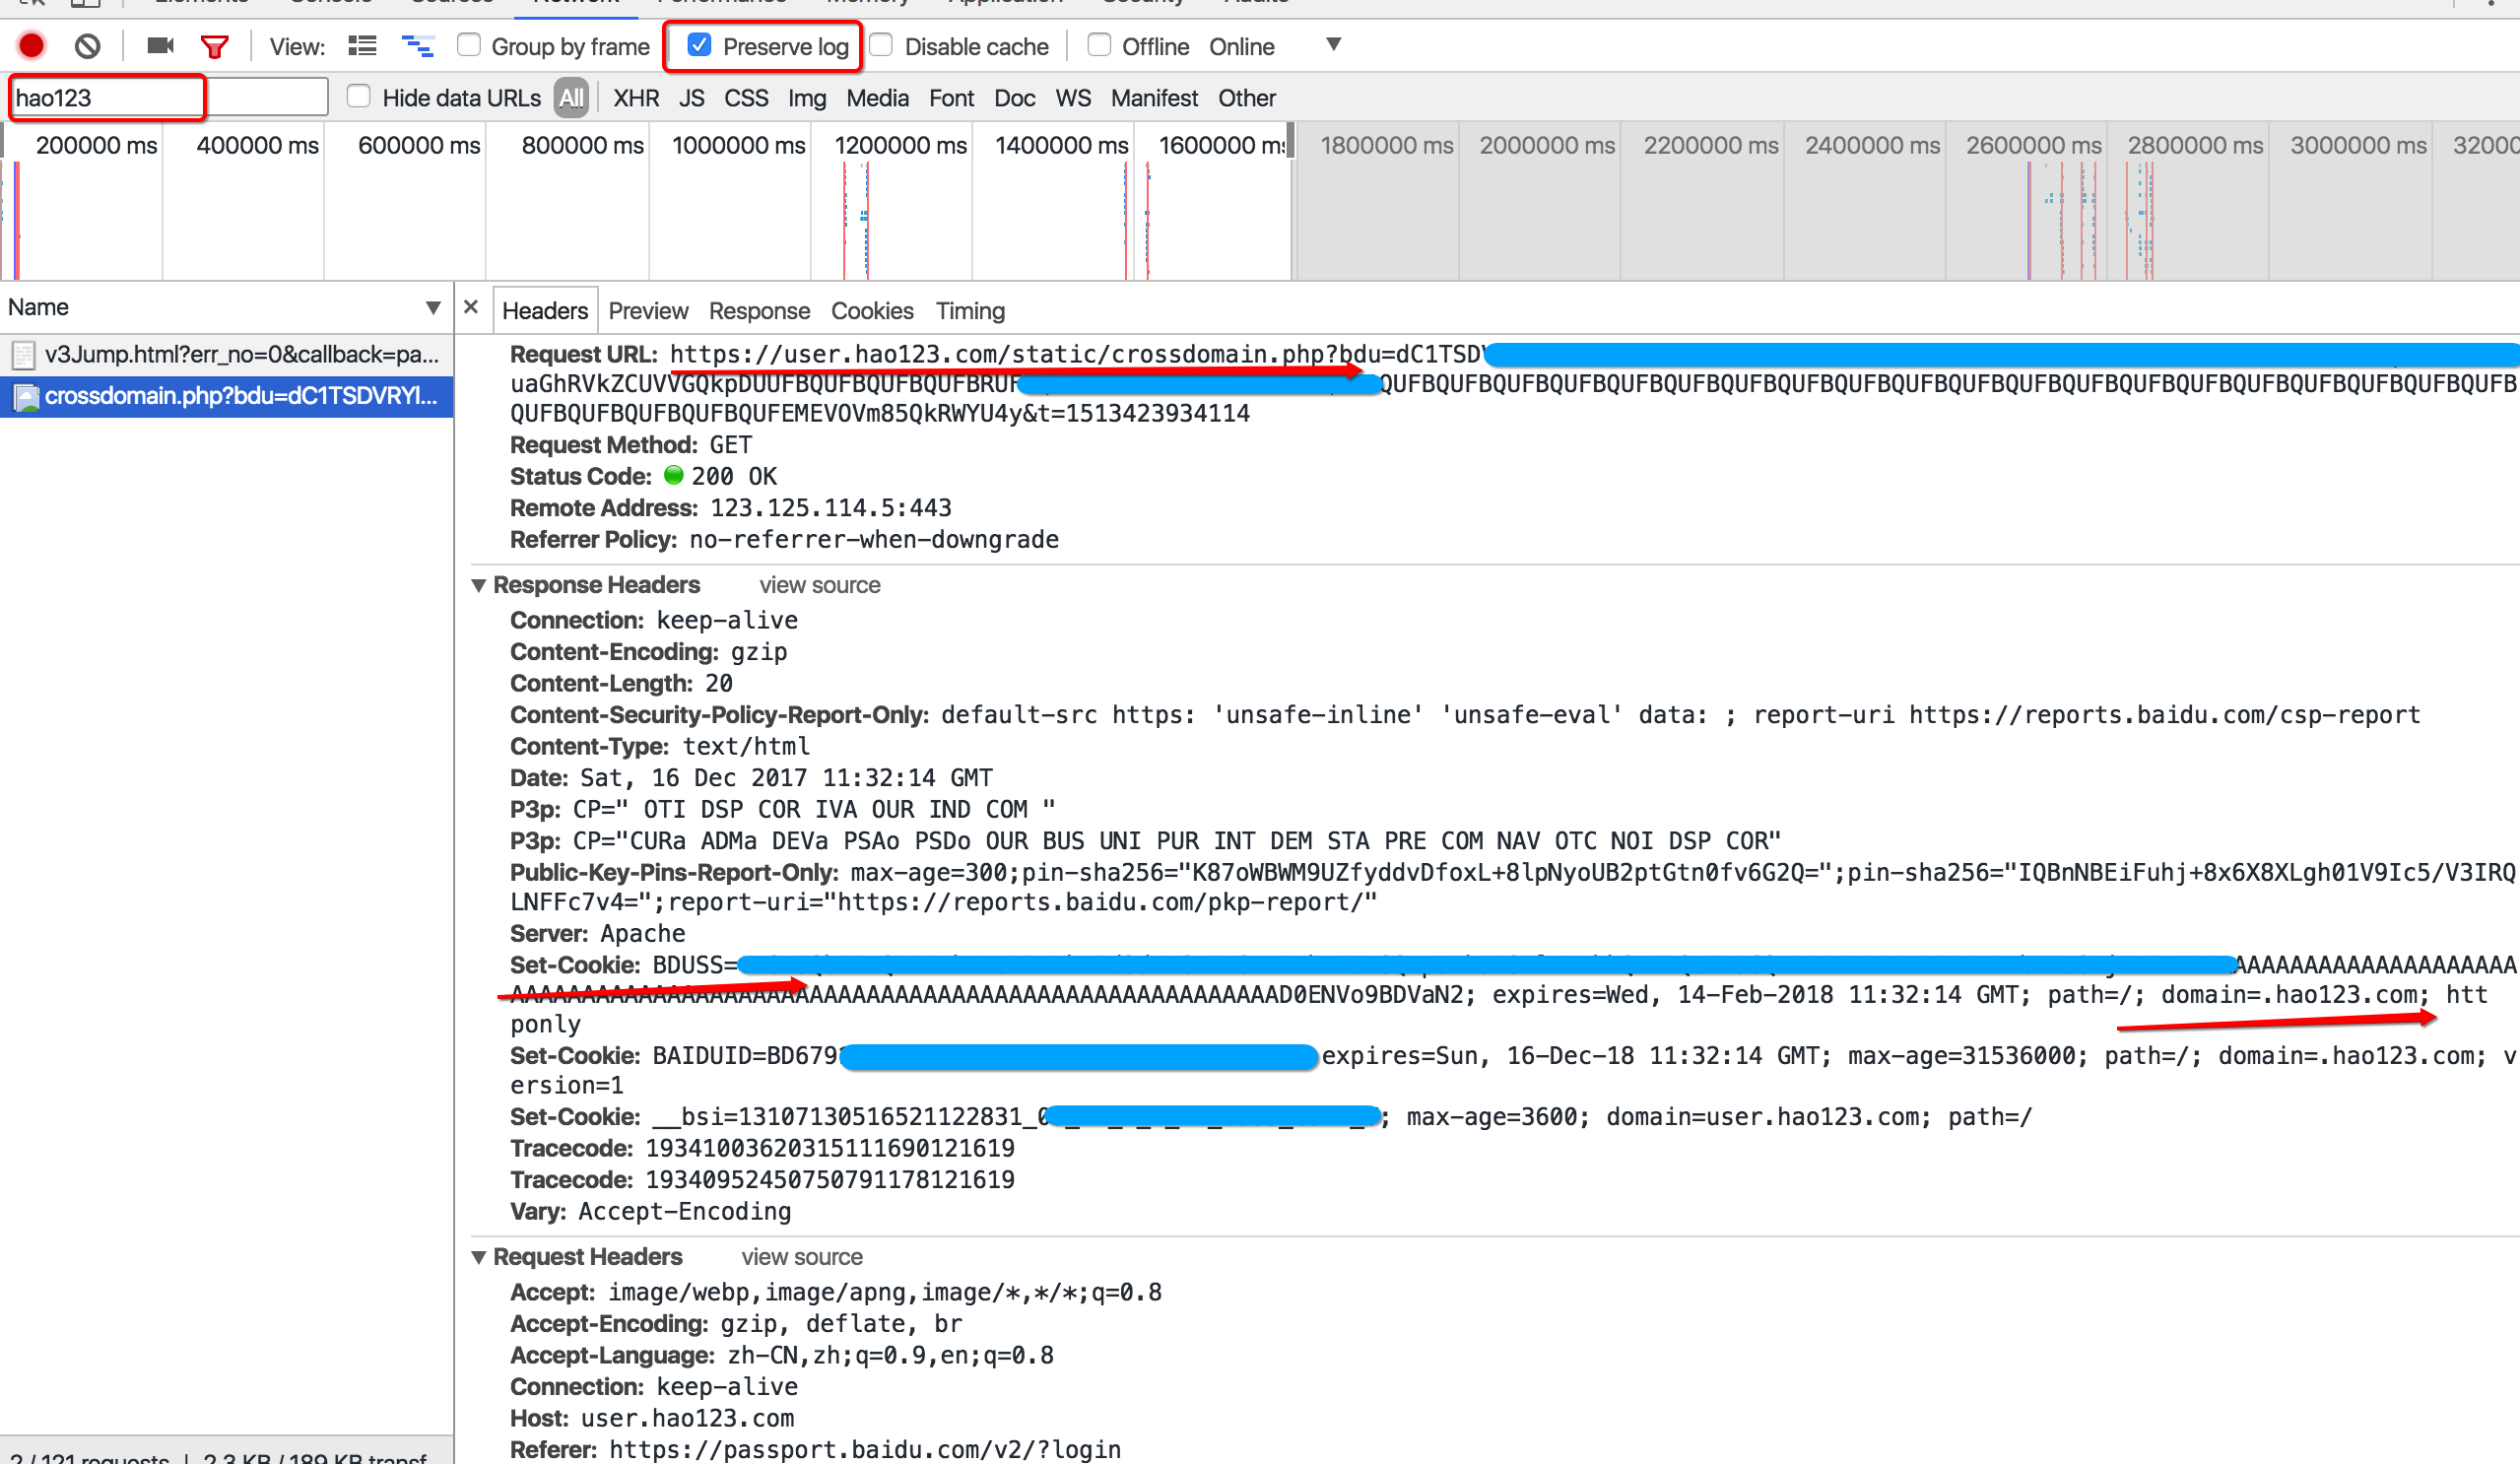Enable Group by frame checkbox
2520x1464 pixels.
(x=468, y=45)
